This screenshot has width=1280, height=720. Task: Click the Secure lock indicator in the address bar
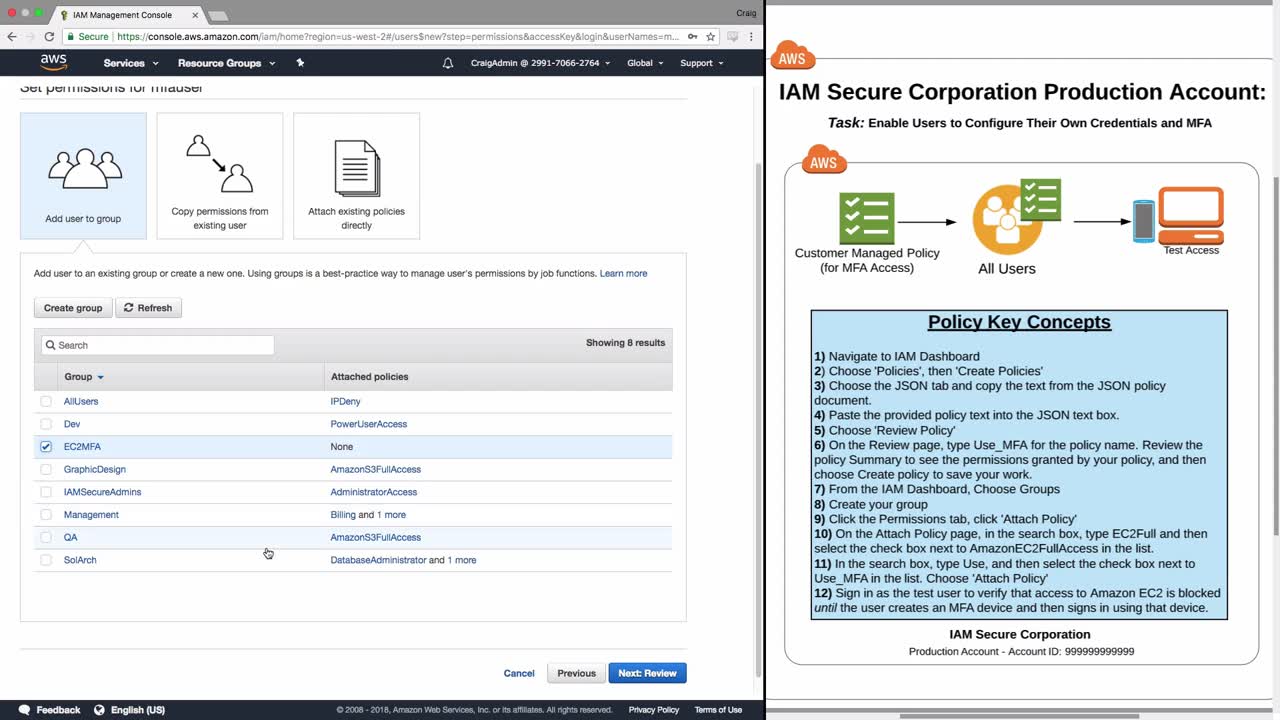pos(87,37)
